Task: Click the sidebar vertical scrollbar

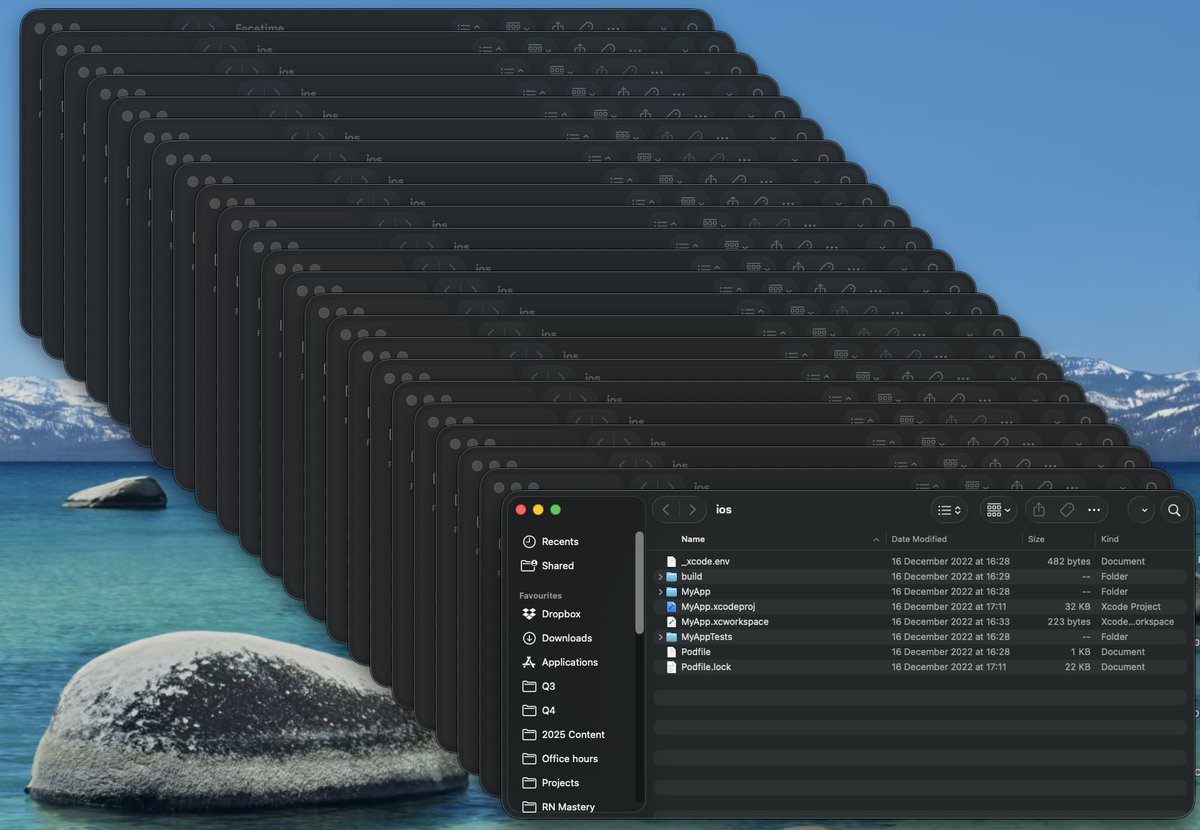Action: click(639, 582)
